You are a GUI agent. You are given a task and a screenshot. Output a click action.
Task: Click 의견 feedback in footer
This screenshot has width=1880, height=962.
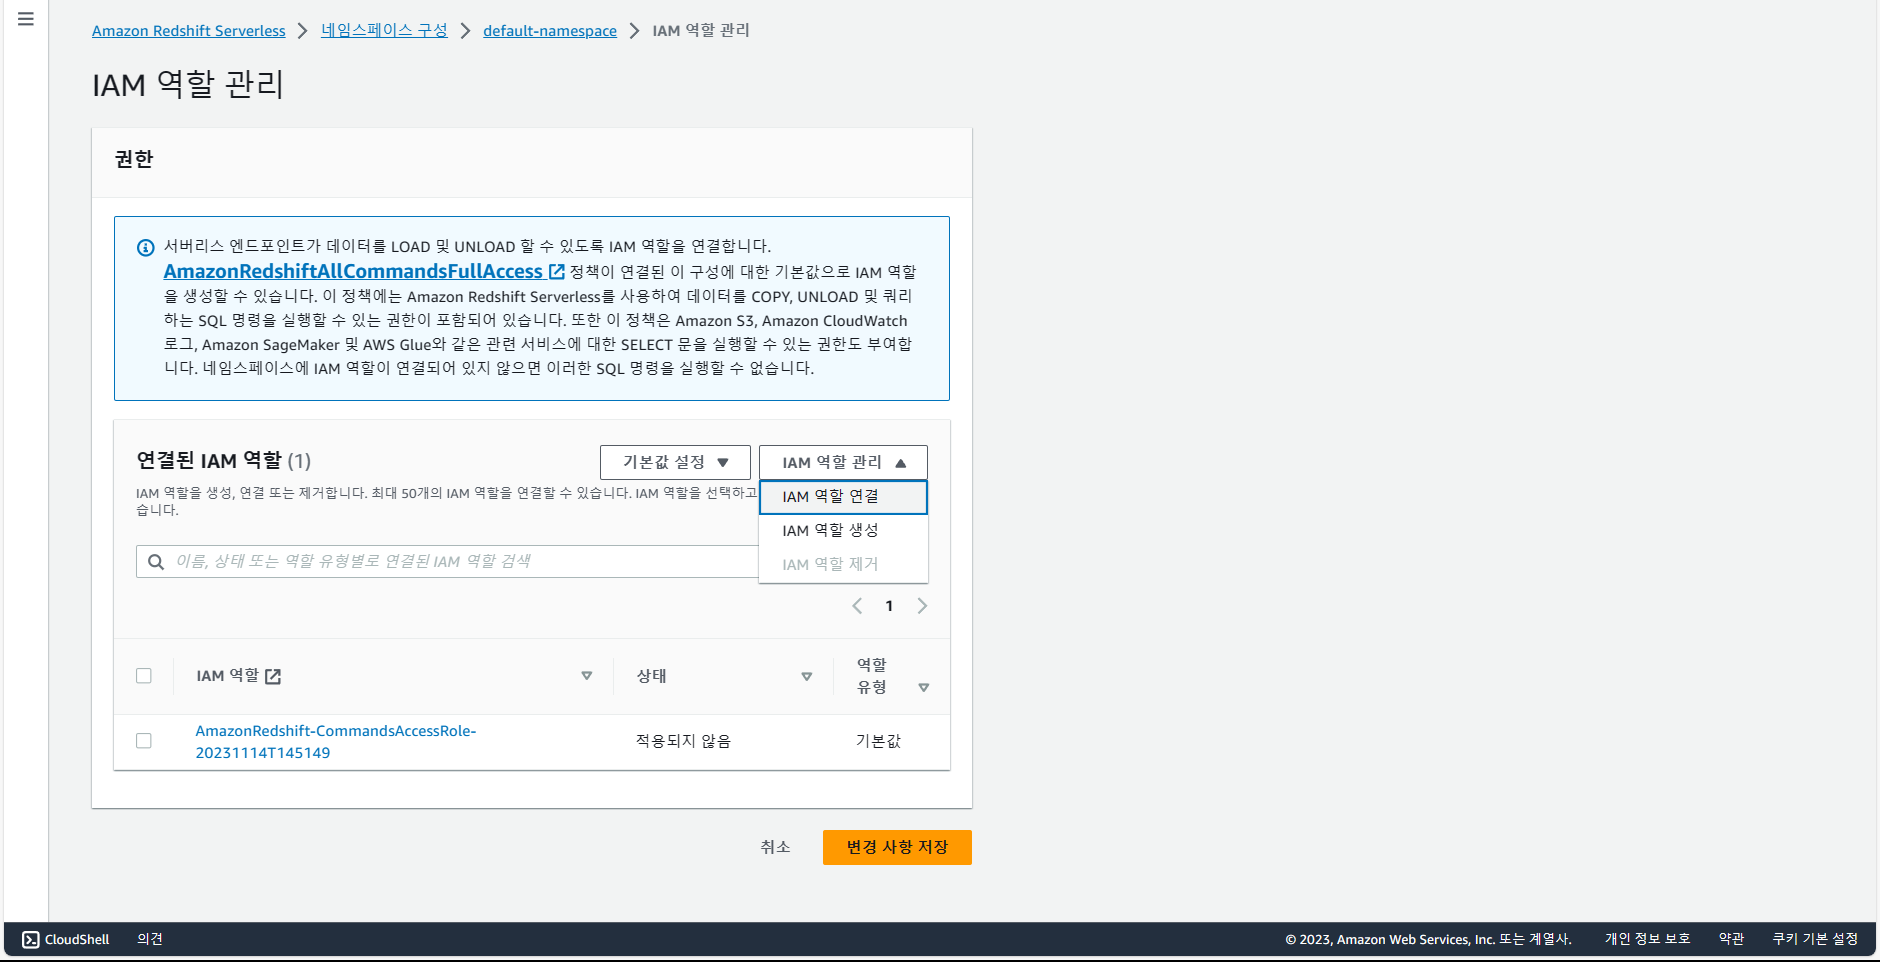(x=150, y=939)
